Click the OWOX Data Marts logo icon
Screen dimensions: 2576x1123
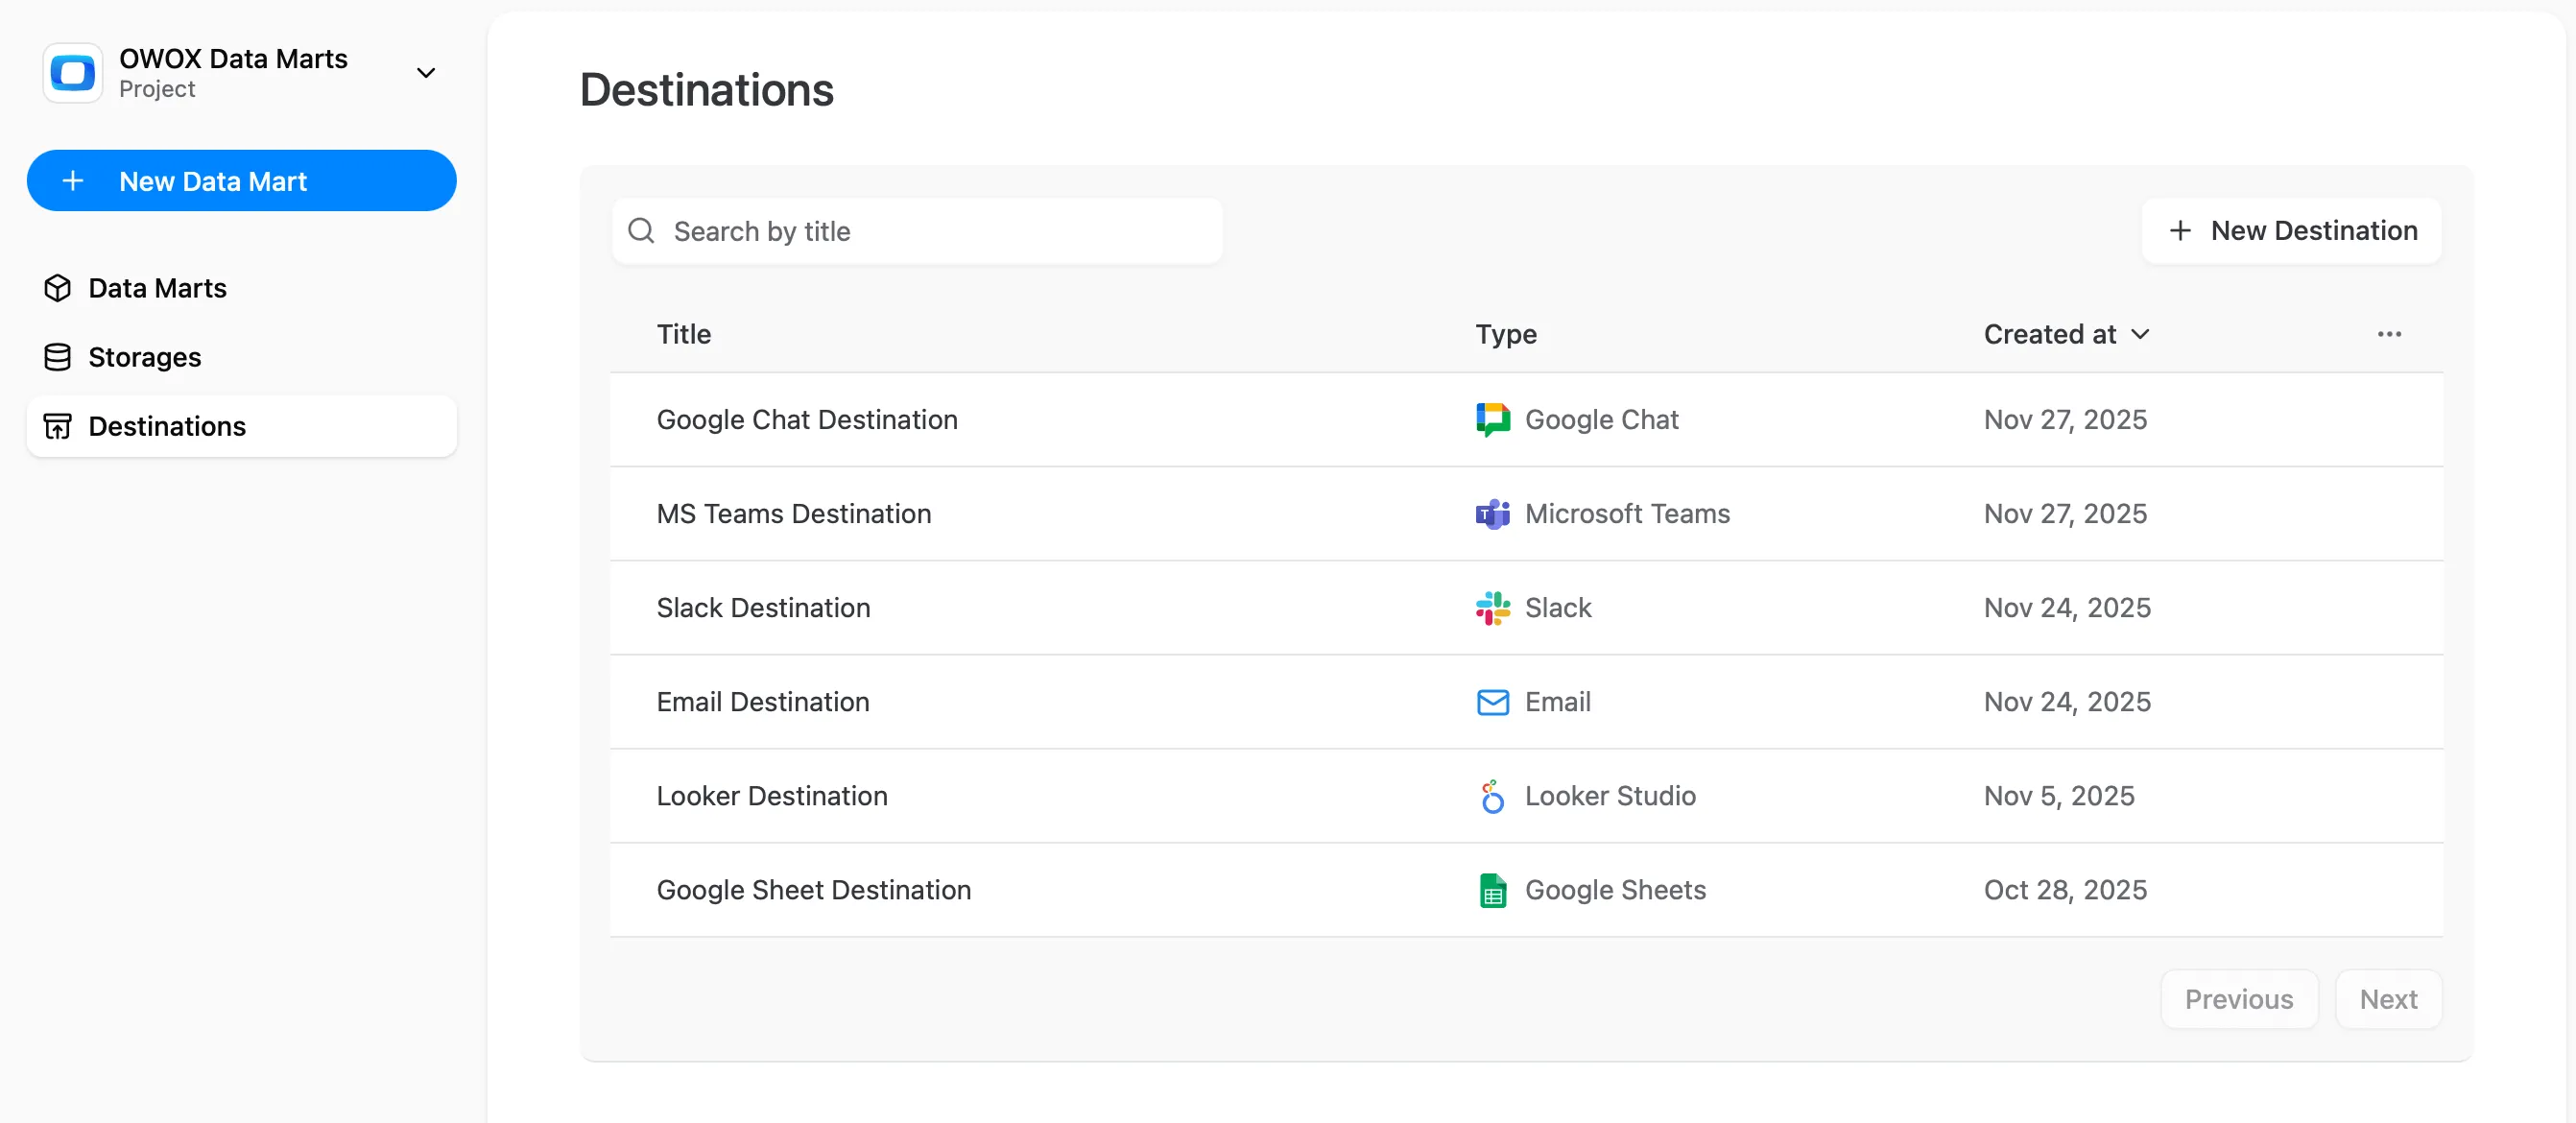[x=72, y=73]
